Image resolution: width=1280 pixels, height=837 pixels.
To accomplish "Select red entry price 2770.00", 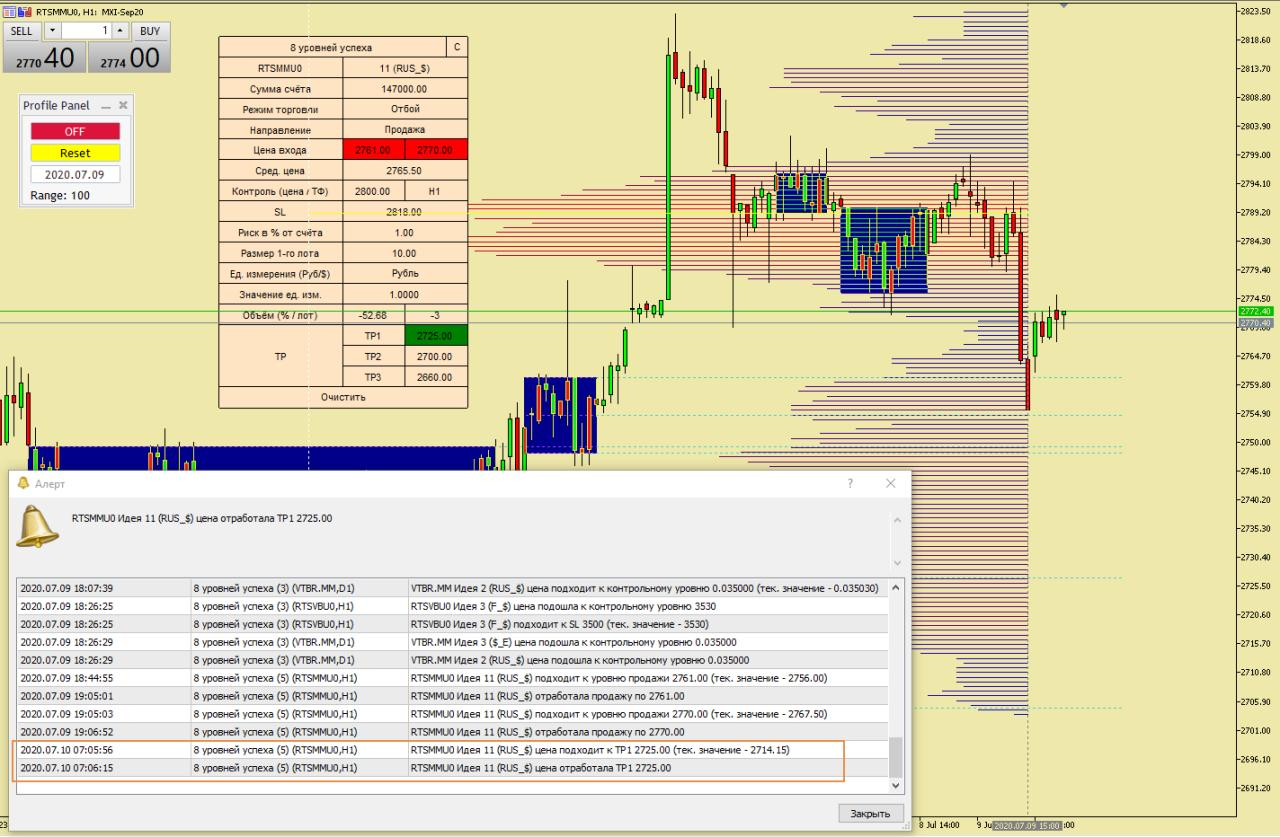I will point(436,150).
